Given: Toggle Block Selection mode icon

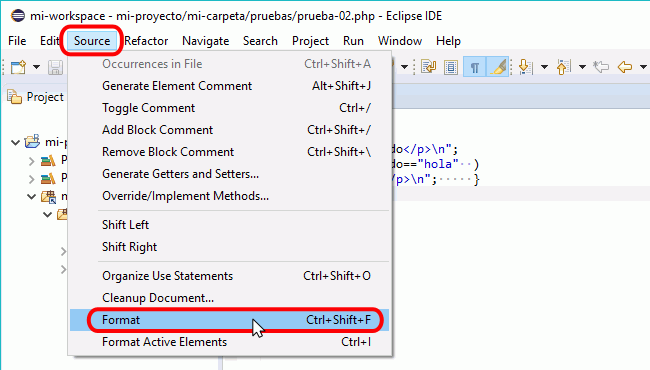Looking at the screenshot, I should click(451, 67).
